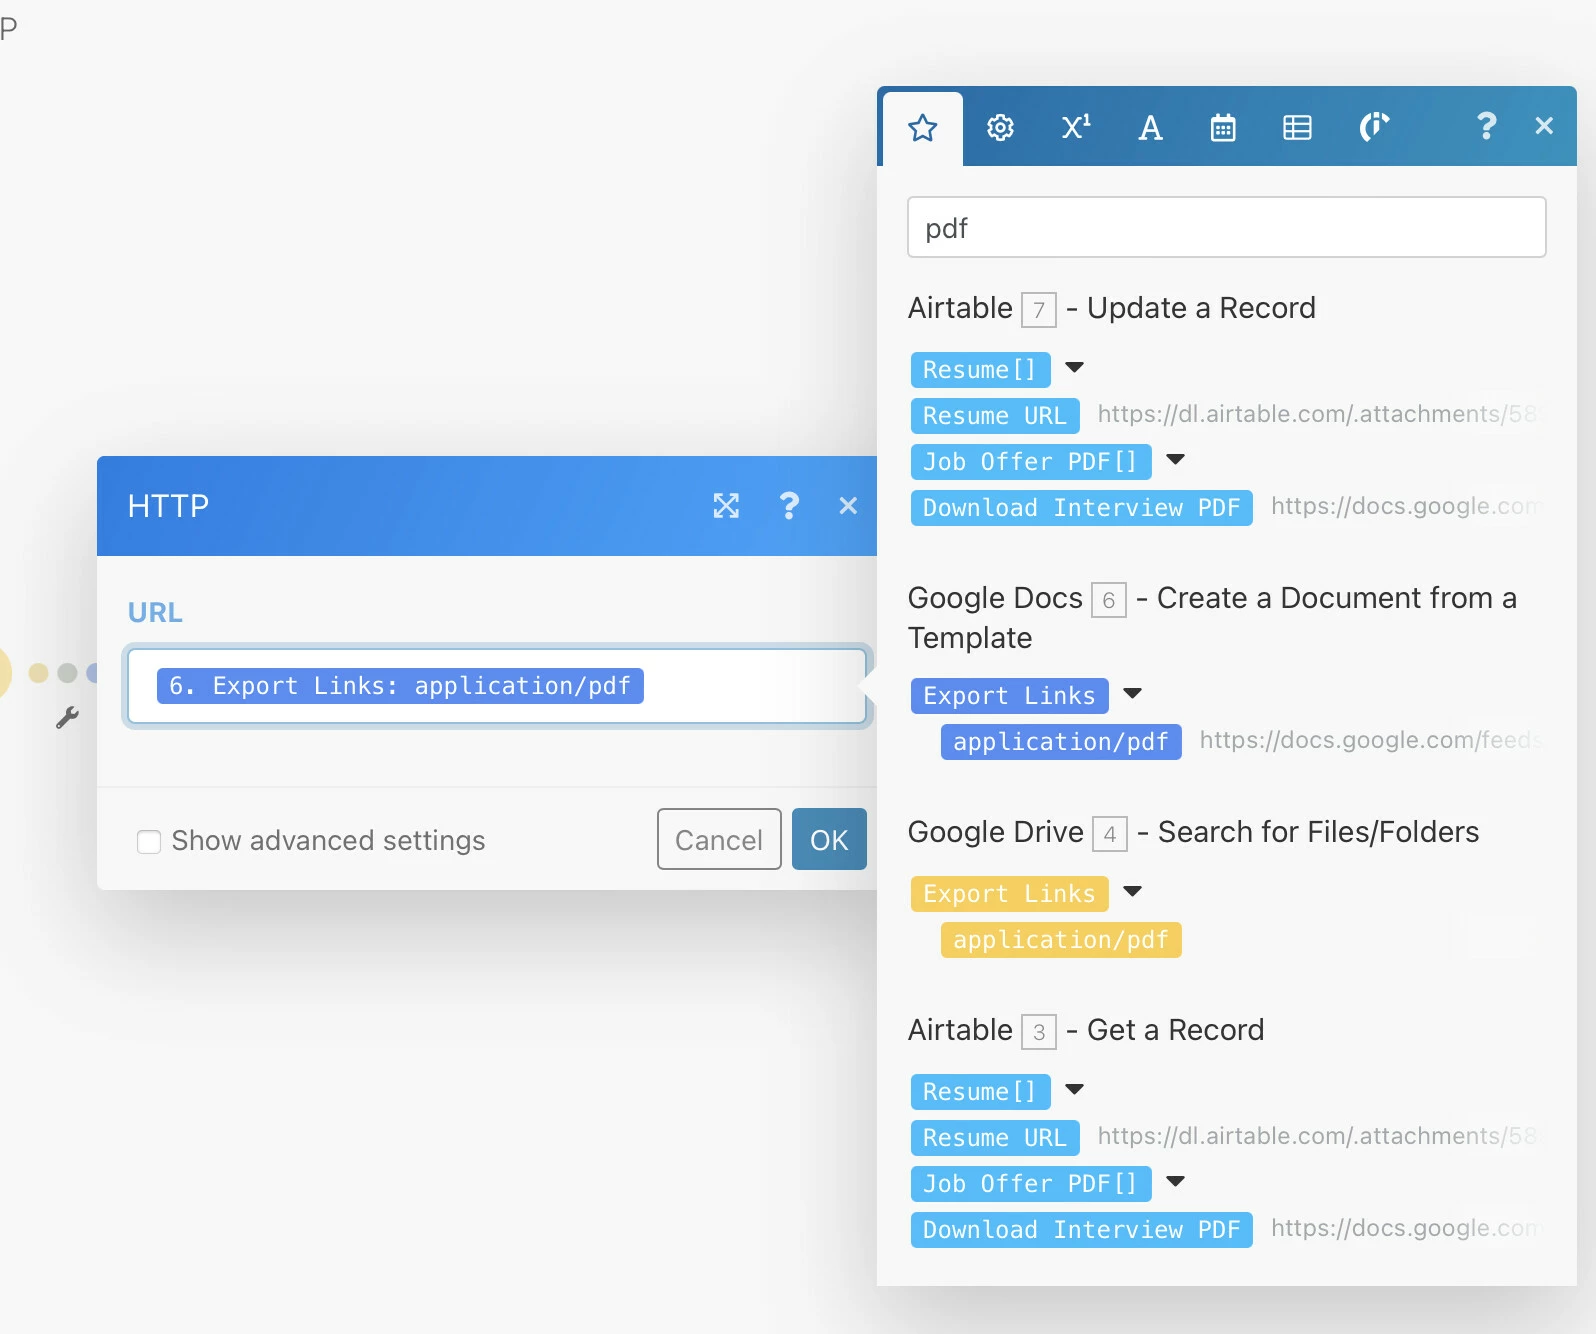
Task: Insert Resume URL from Airtable Update a Record
Action: tap(995, 416)
